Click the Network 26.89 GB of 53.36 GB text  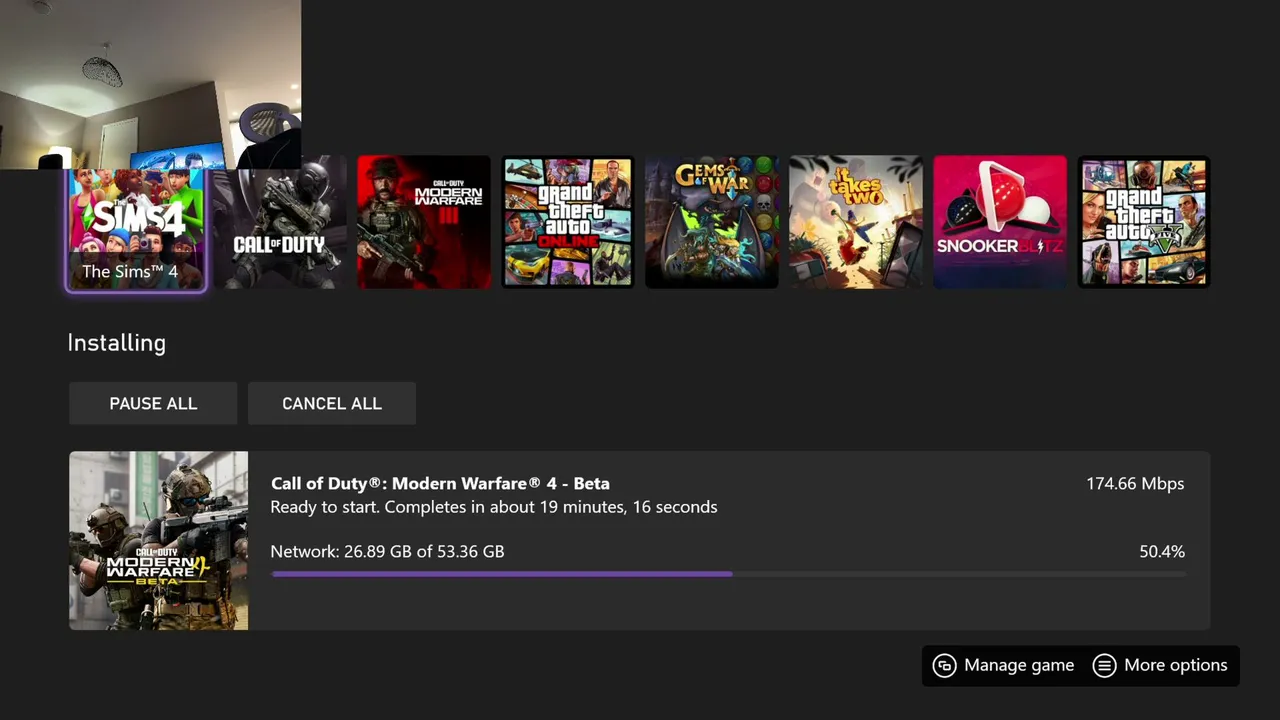point(387,551)
